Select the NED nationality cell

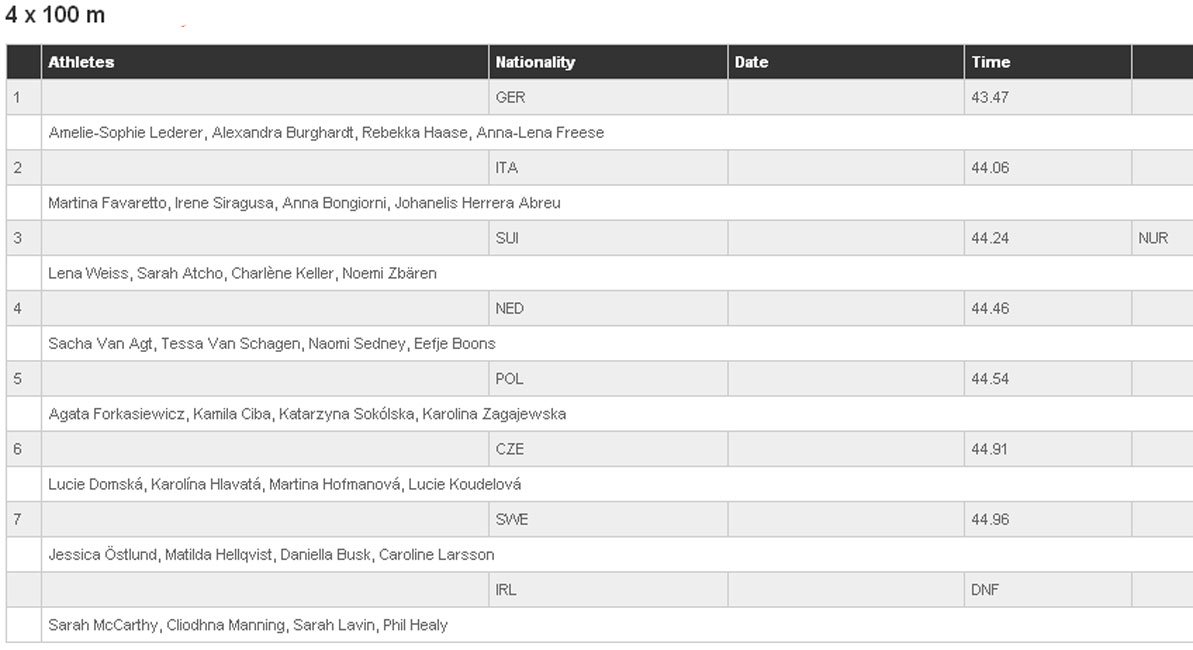click(608, 308)
